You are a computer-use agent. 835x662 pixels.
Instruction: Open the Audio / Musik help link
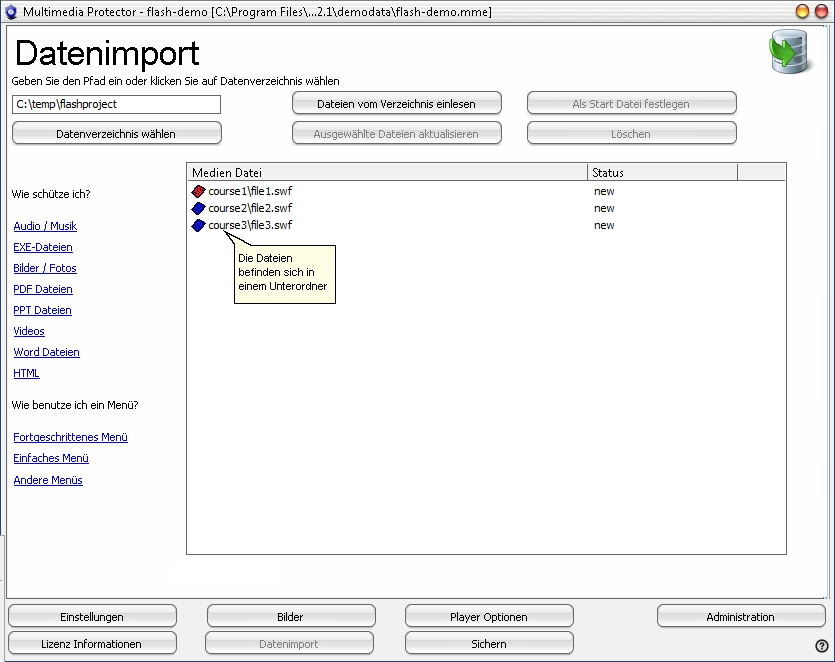pos(45,226)
